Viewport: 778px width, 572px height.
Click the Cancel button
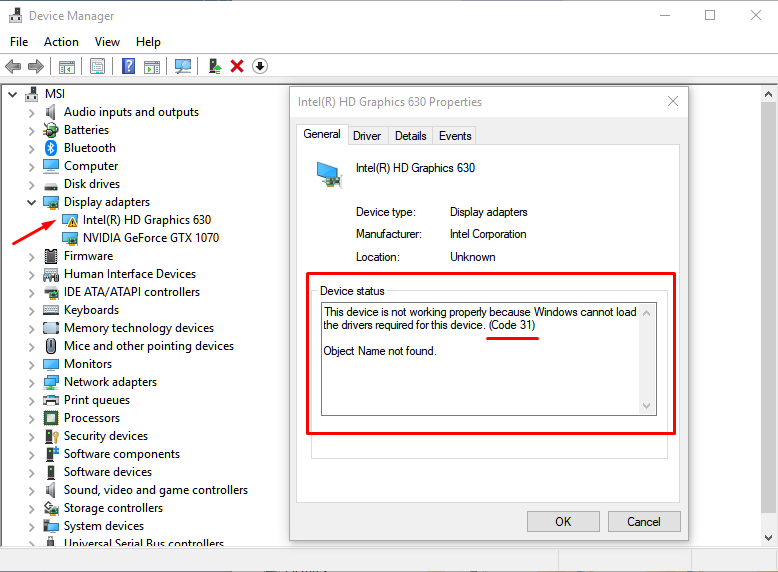(x=644, y=521)
